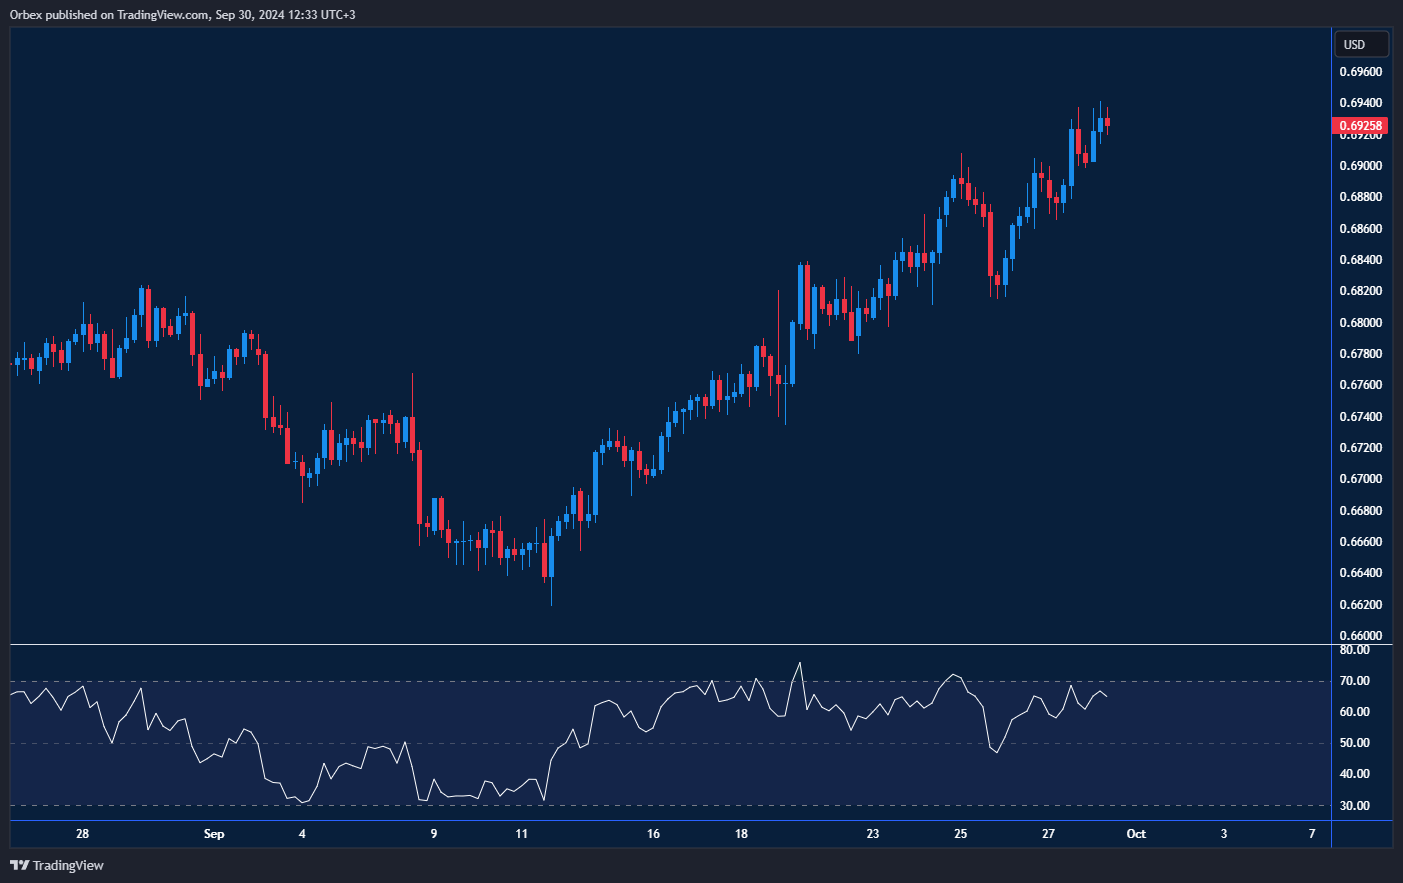Select the Oct label on time axis
Screen dimensions: 1403x883
coord(1136,834)
